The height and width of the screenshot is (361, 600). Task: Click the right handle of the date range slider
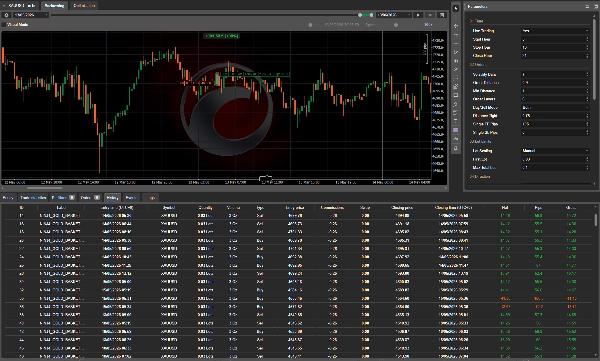coord(371,15)
